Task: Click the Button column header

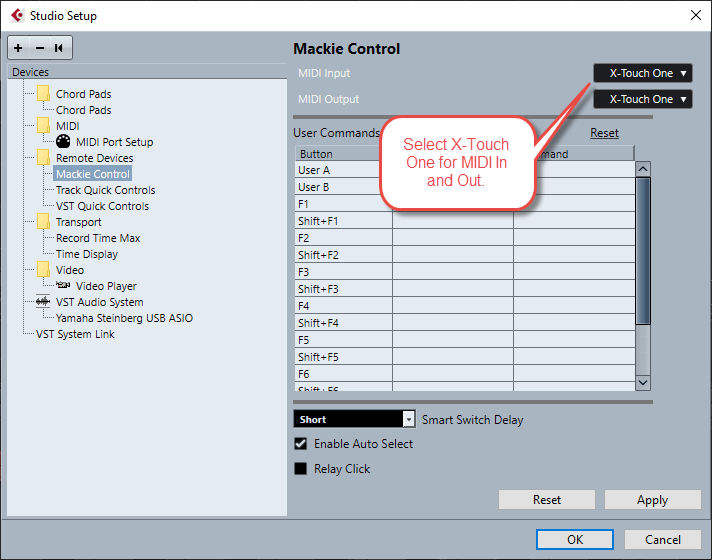Action: (x=343, y=154)
